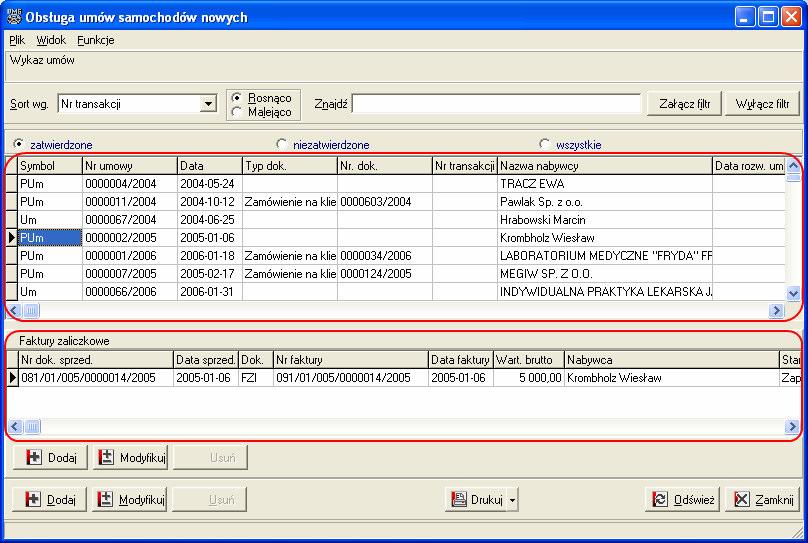
Task: Click into the Znajdź search field
Action: pyautogui.click(x=496, y=104)
